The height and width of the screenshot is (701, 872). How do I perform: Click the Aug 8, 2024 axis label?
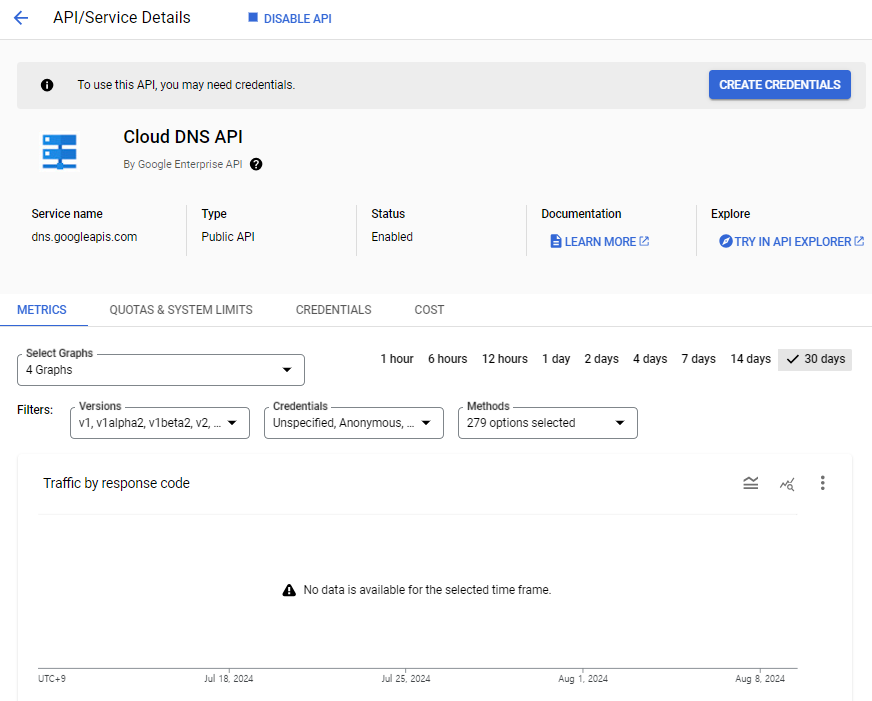coord(760,679)
